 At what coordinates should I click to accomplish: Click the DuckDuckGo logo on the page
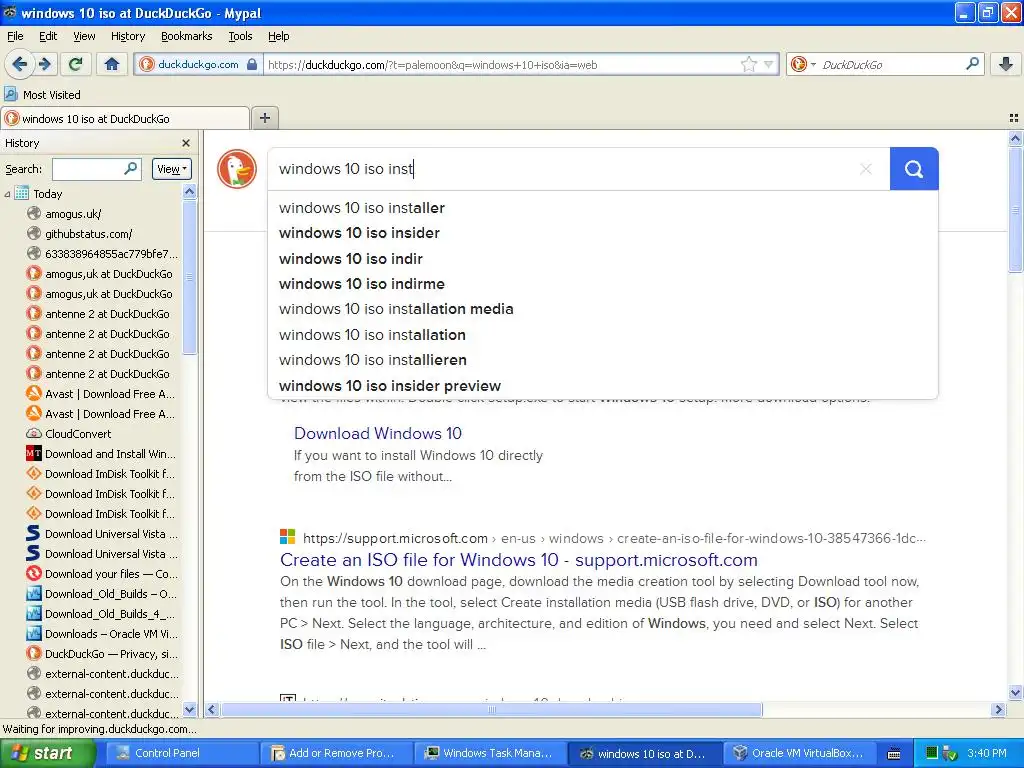237,169
